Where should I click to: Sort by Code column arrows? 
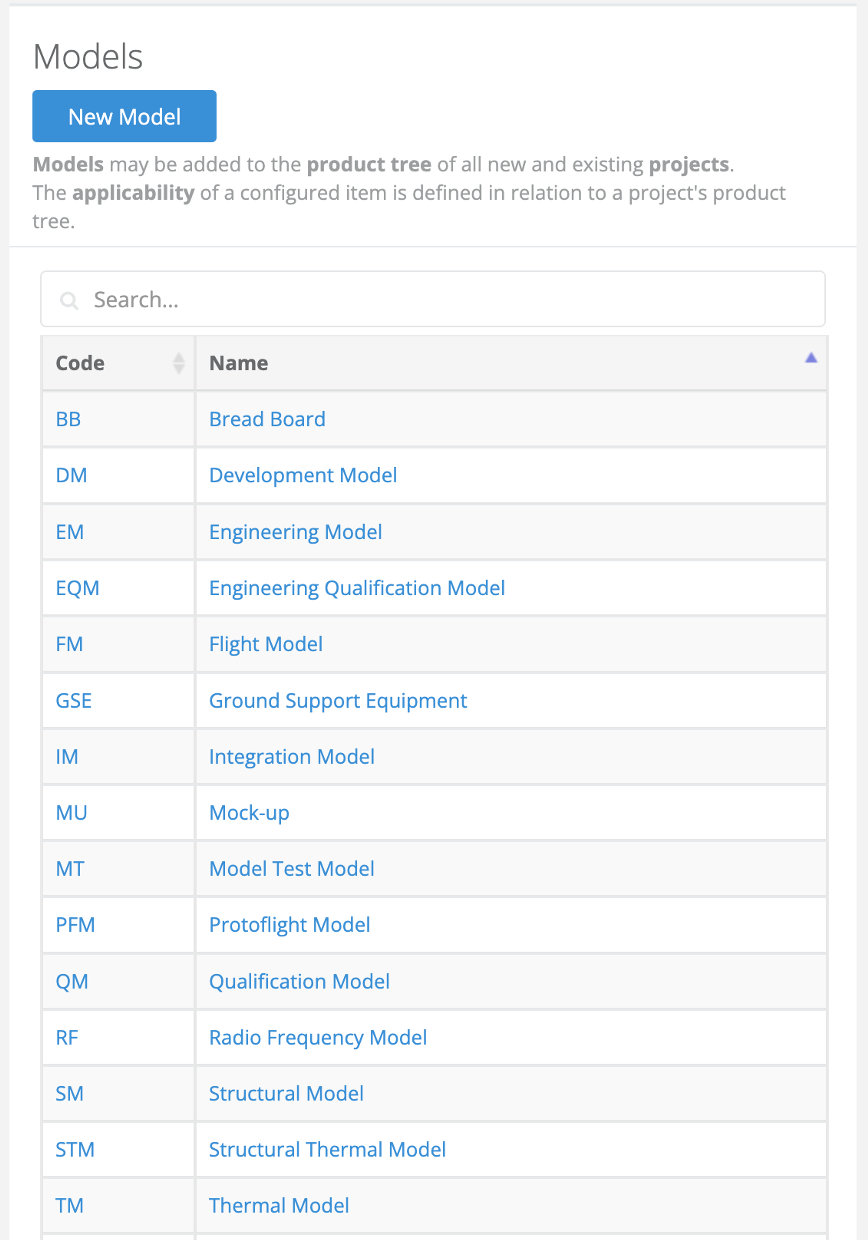pos(179,363)
